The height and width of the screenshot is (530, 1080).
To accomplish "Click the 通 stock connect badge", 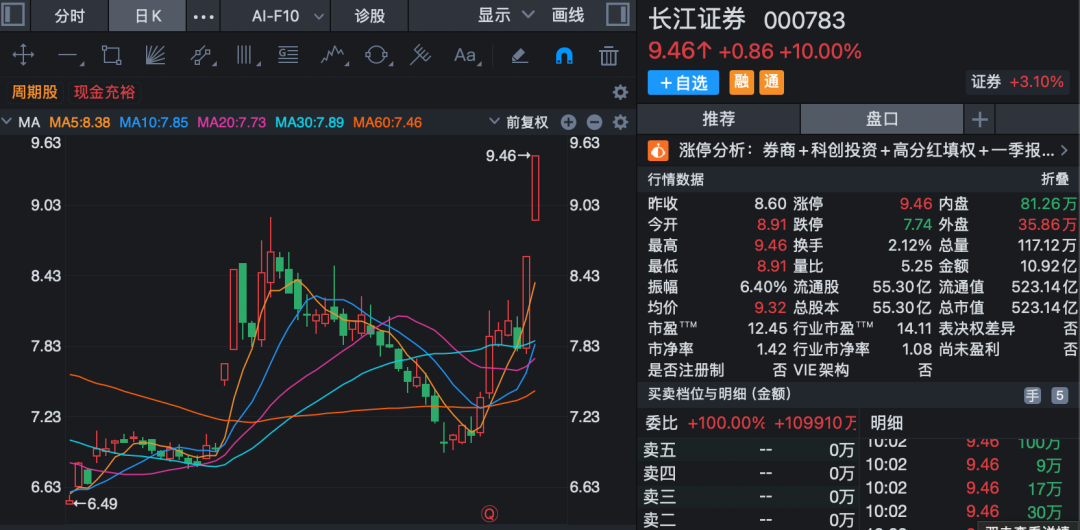I will pyautogui.click(x=771, y=83).
